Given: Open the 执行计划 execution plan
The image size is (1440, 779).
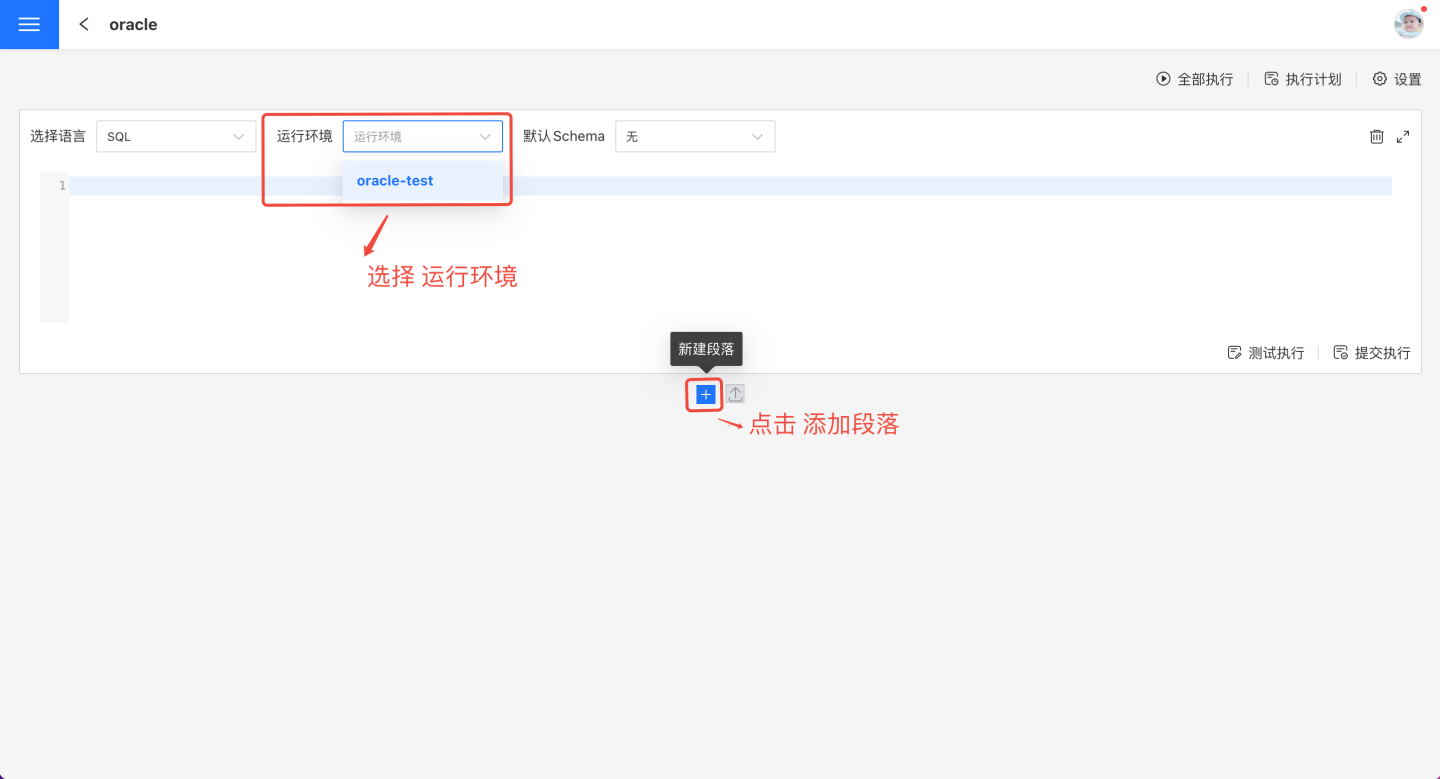Looking at the screenshot, I should pos(1303,79).
